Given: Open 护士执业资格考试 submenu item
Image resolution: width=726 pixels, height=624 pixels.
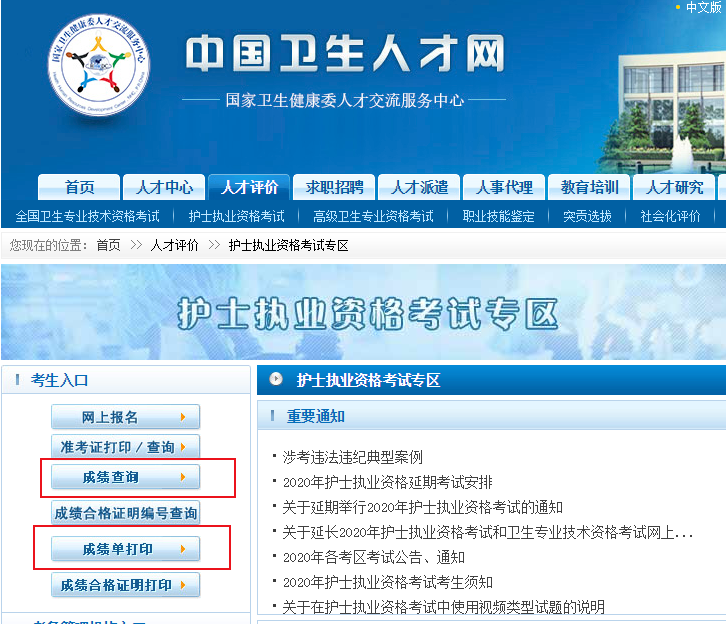Looking at the screenshot, I should pos(236,216).
